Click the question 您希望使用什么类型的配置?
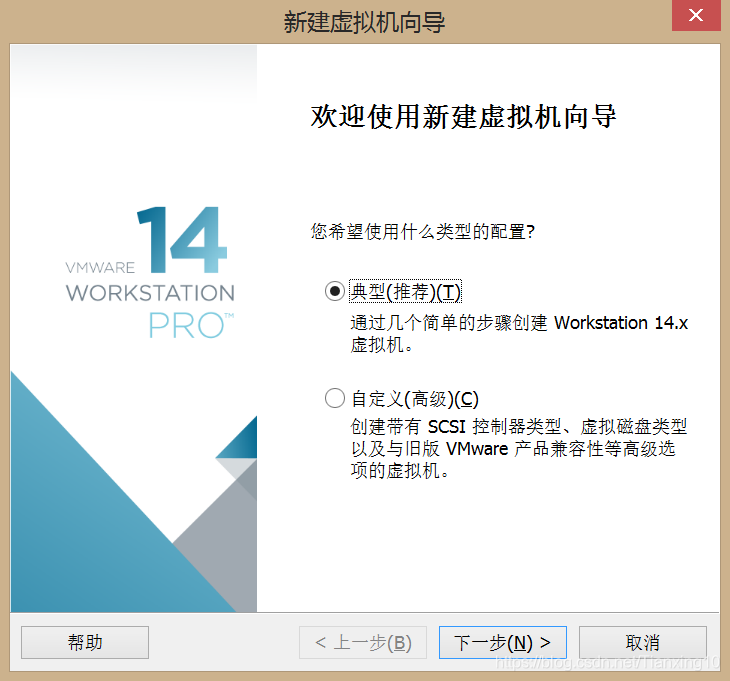The width and height of the screenshot is (730, 681). point(423,231)
